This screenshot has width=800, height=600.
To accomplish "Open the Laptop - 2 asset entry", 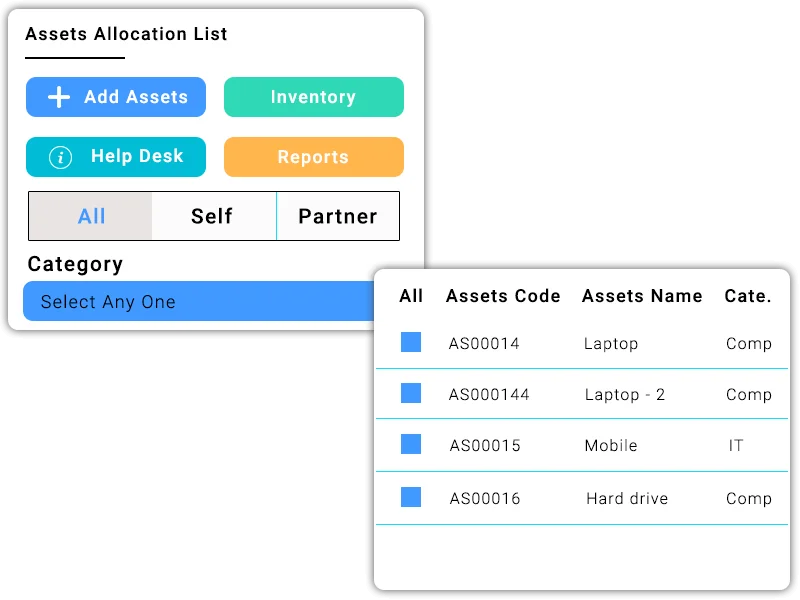I will [x=625, y=395].
